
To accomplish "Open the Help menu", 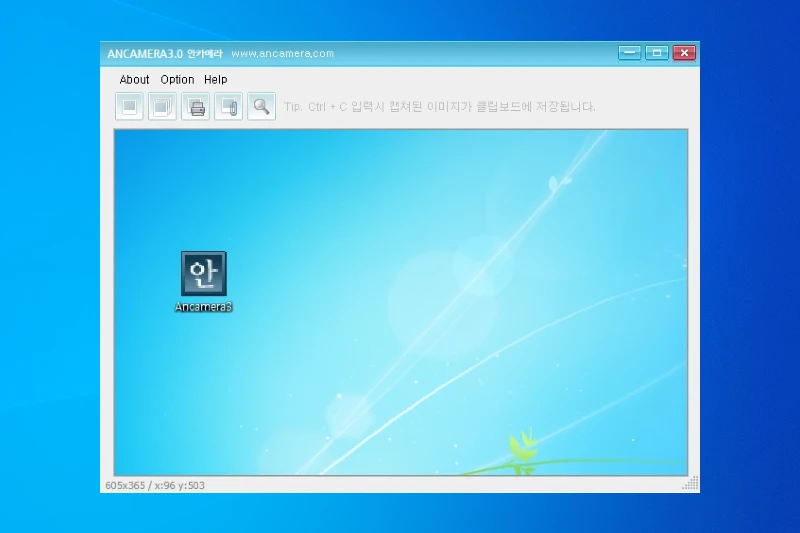I will (x=215, y=80).
